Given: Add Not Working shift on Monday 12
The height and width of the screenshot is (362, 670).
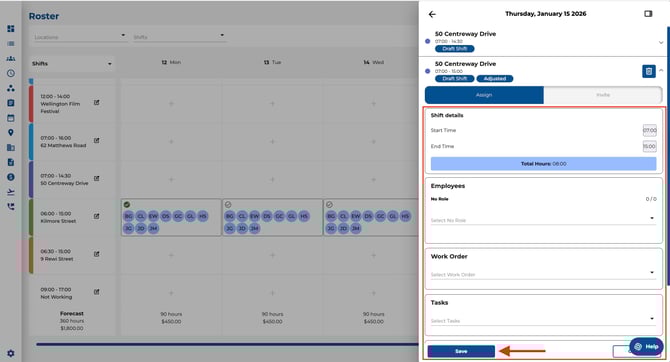Looking at the screenshot, I should [x=171, y=293].
